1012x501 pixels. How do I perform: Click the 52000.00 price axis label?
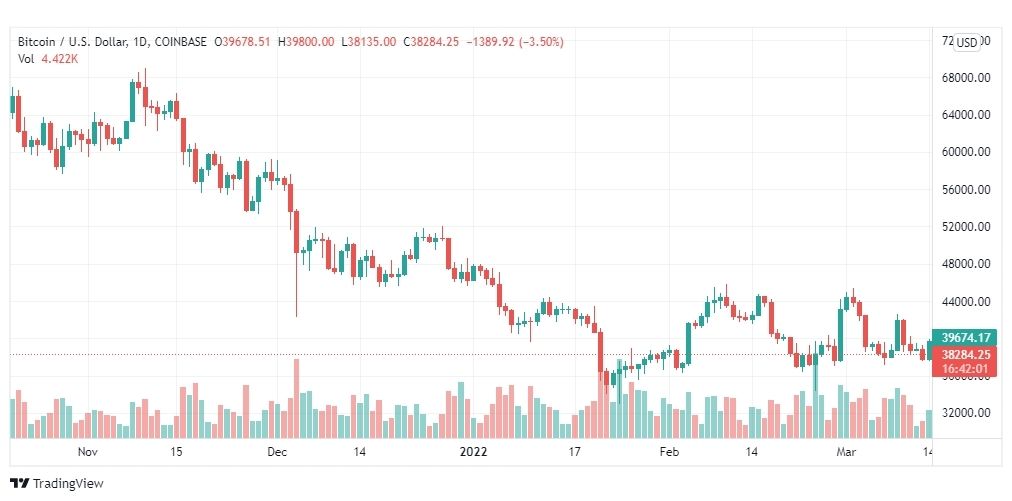point(966,227)
